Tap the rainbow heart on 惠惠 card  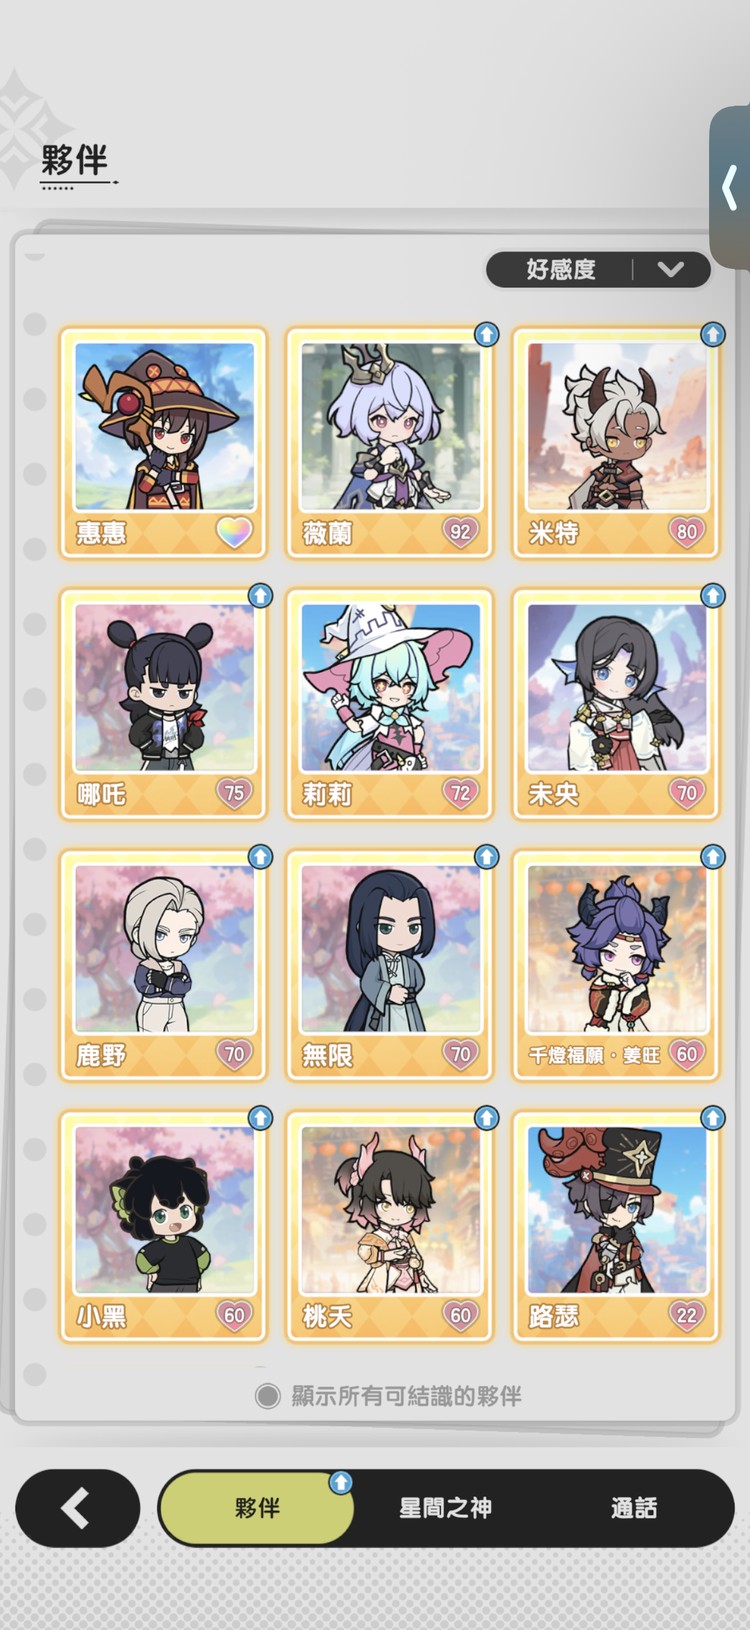(x=235, y=533)
